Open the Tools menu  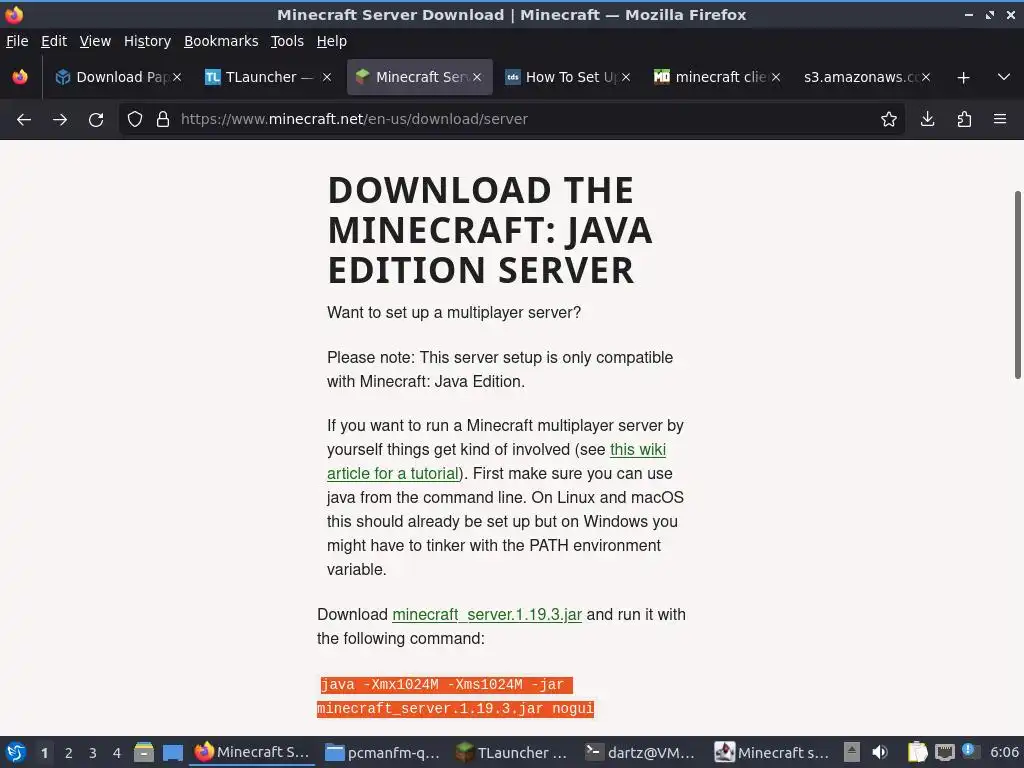coord(287,41)
